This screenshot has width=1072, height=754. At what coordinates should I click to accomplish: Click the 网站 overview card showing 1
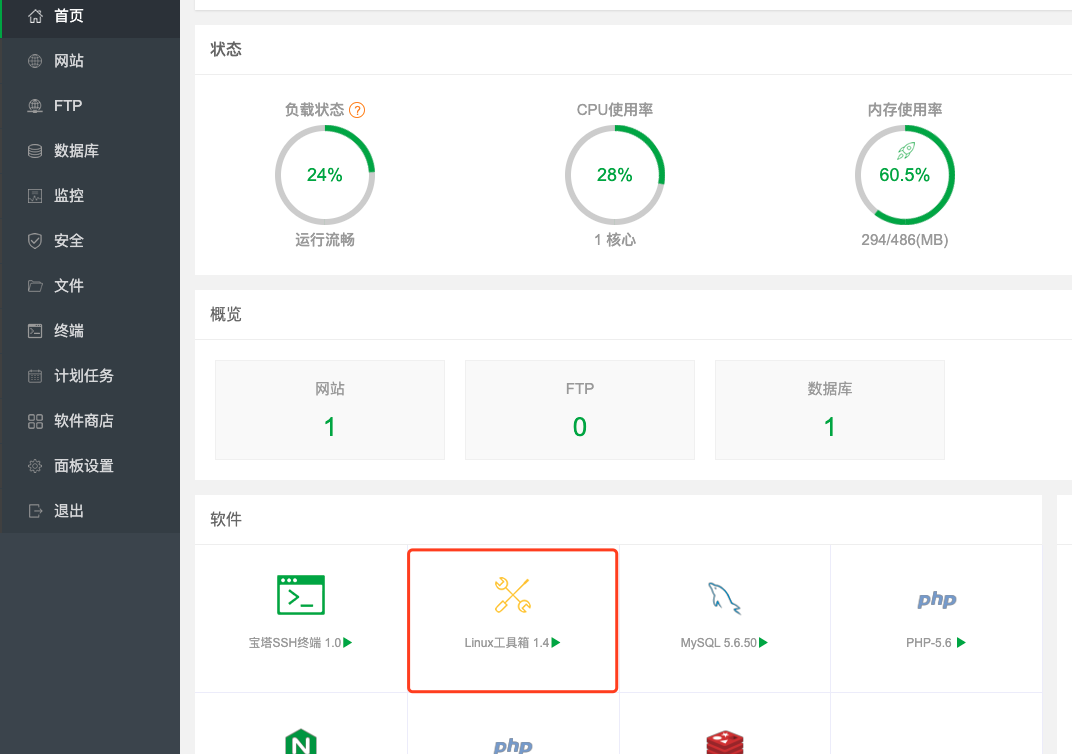point(330,410)
